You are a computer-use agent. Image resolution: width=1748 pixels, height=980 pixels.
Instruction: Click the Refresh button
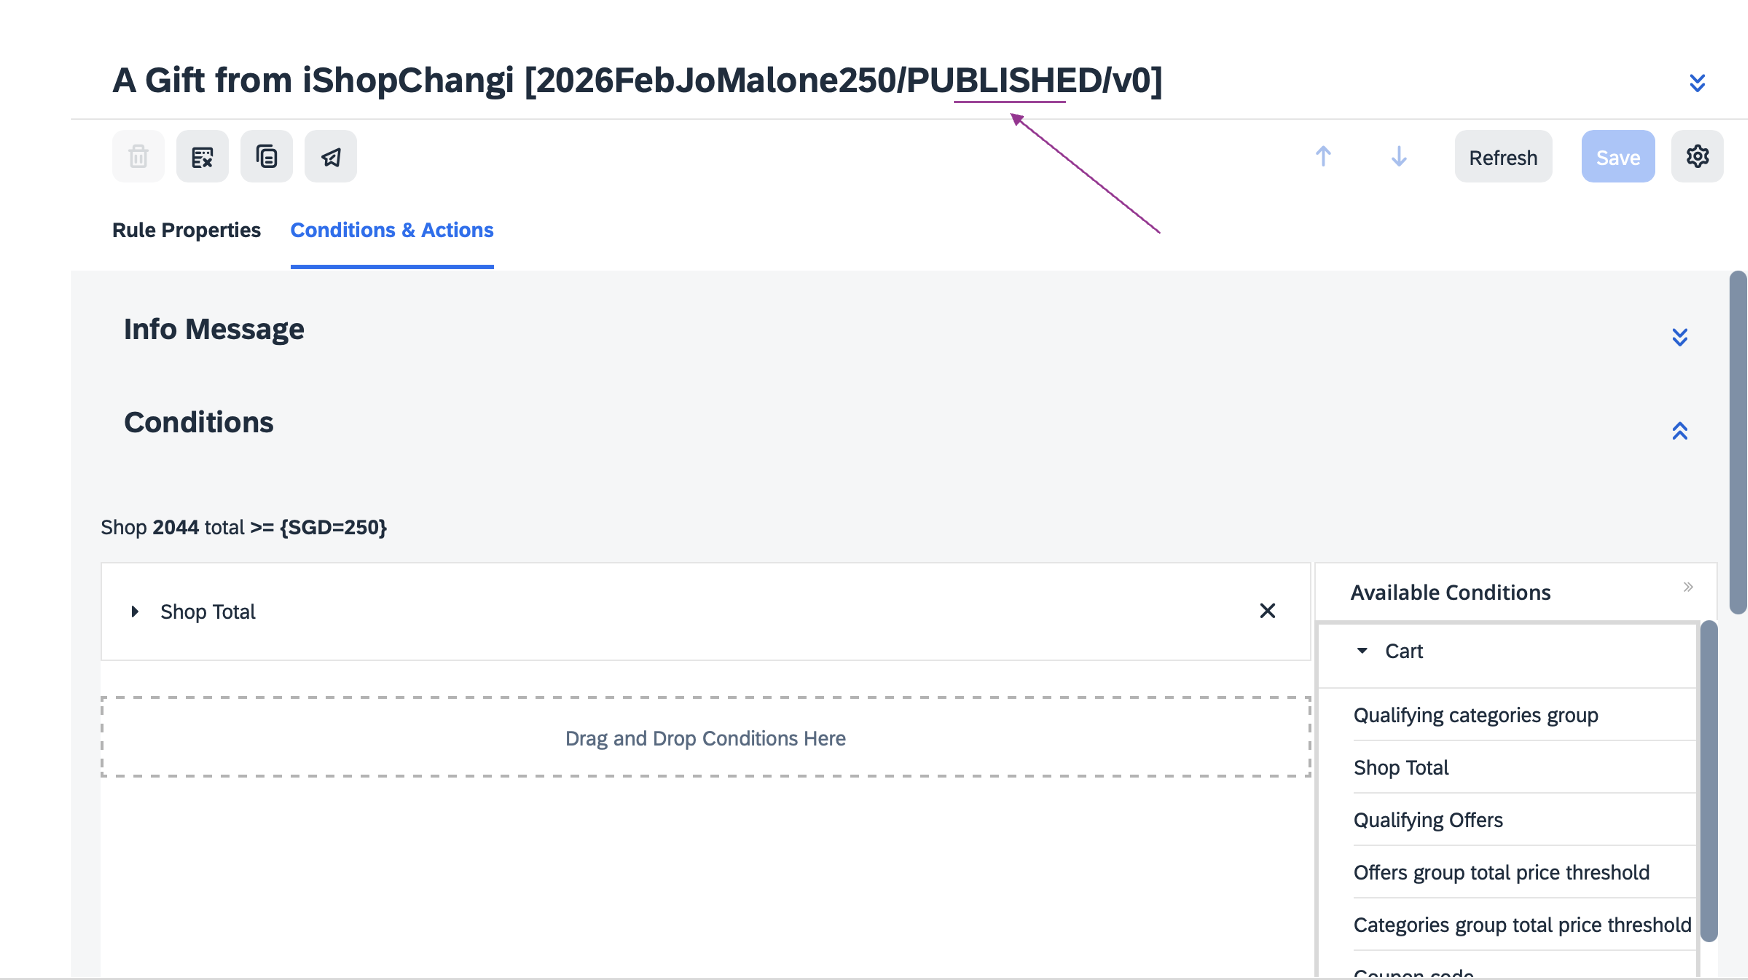pyautogui.click(x=1503, y=157)
